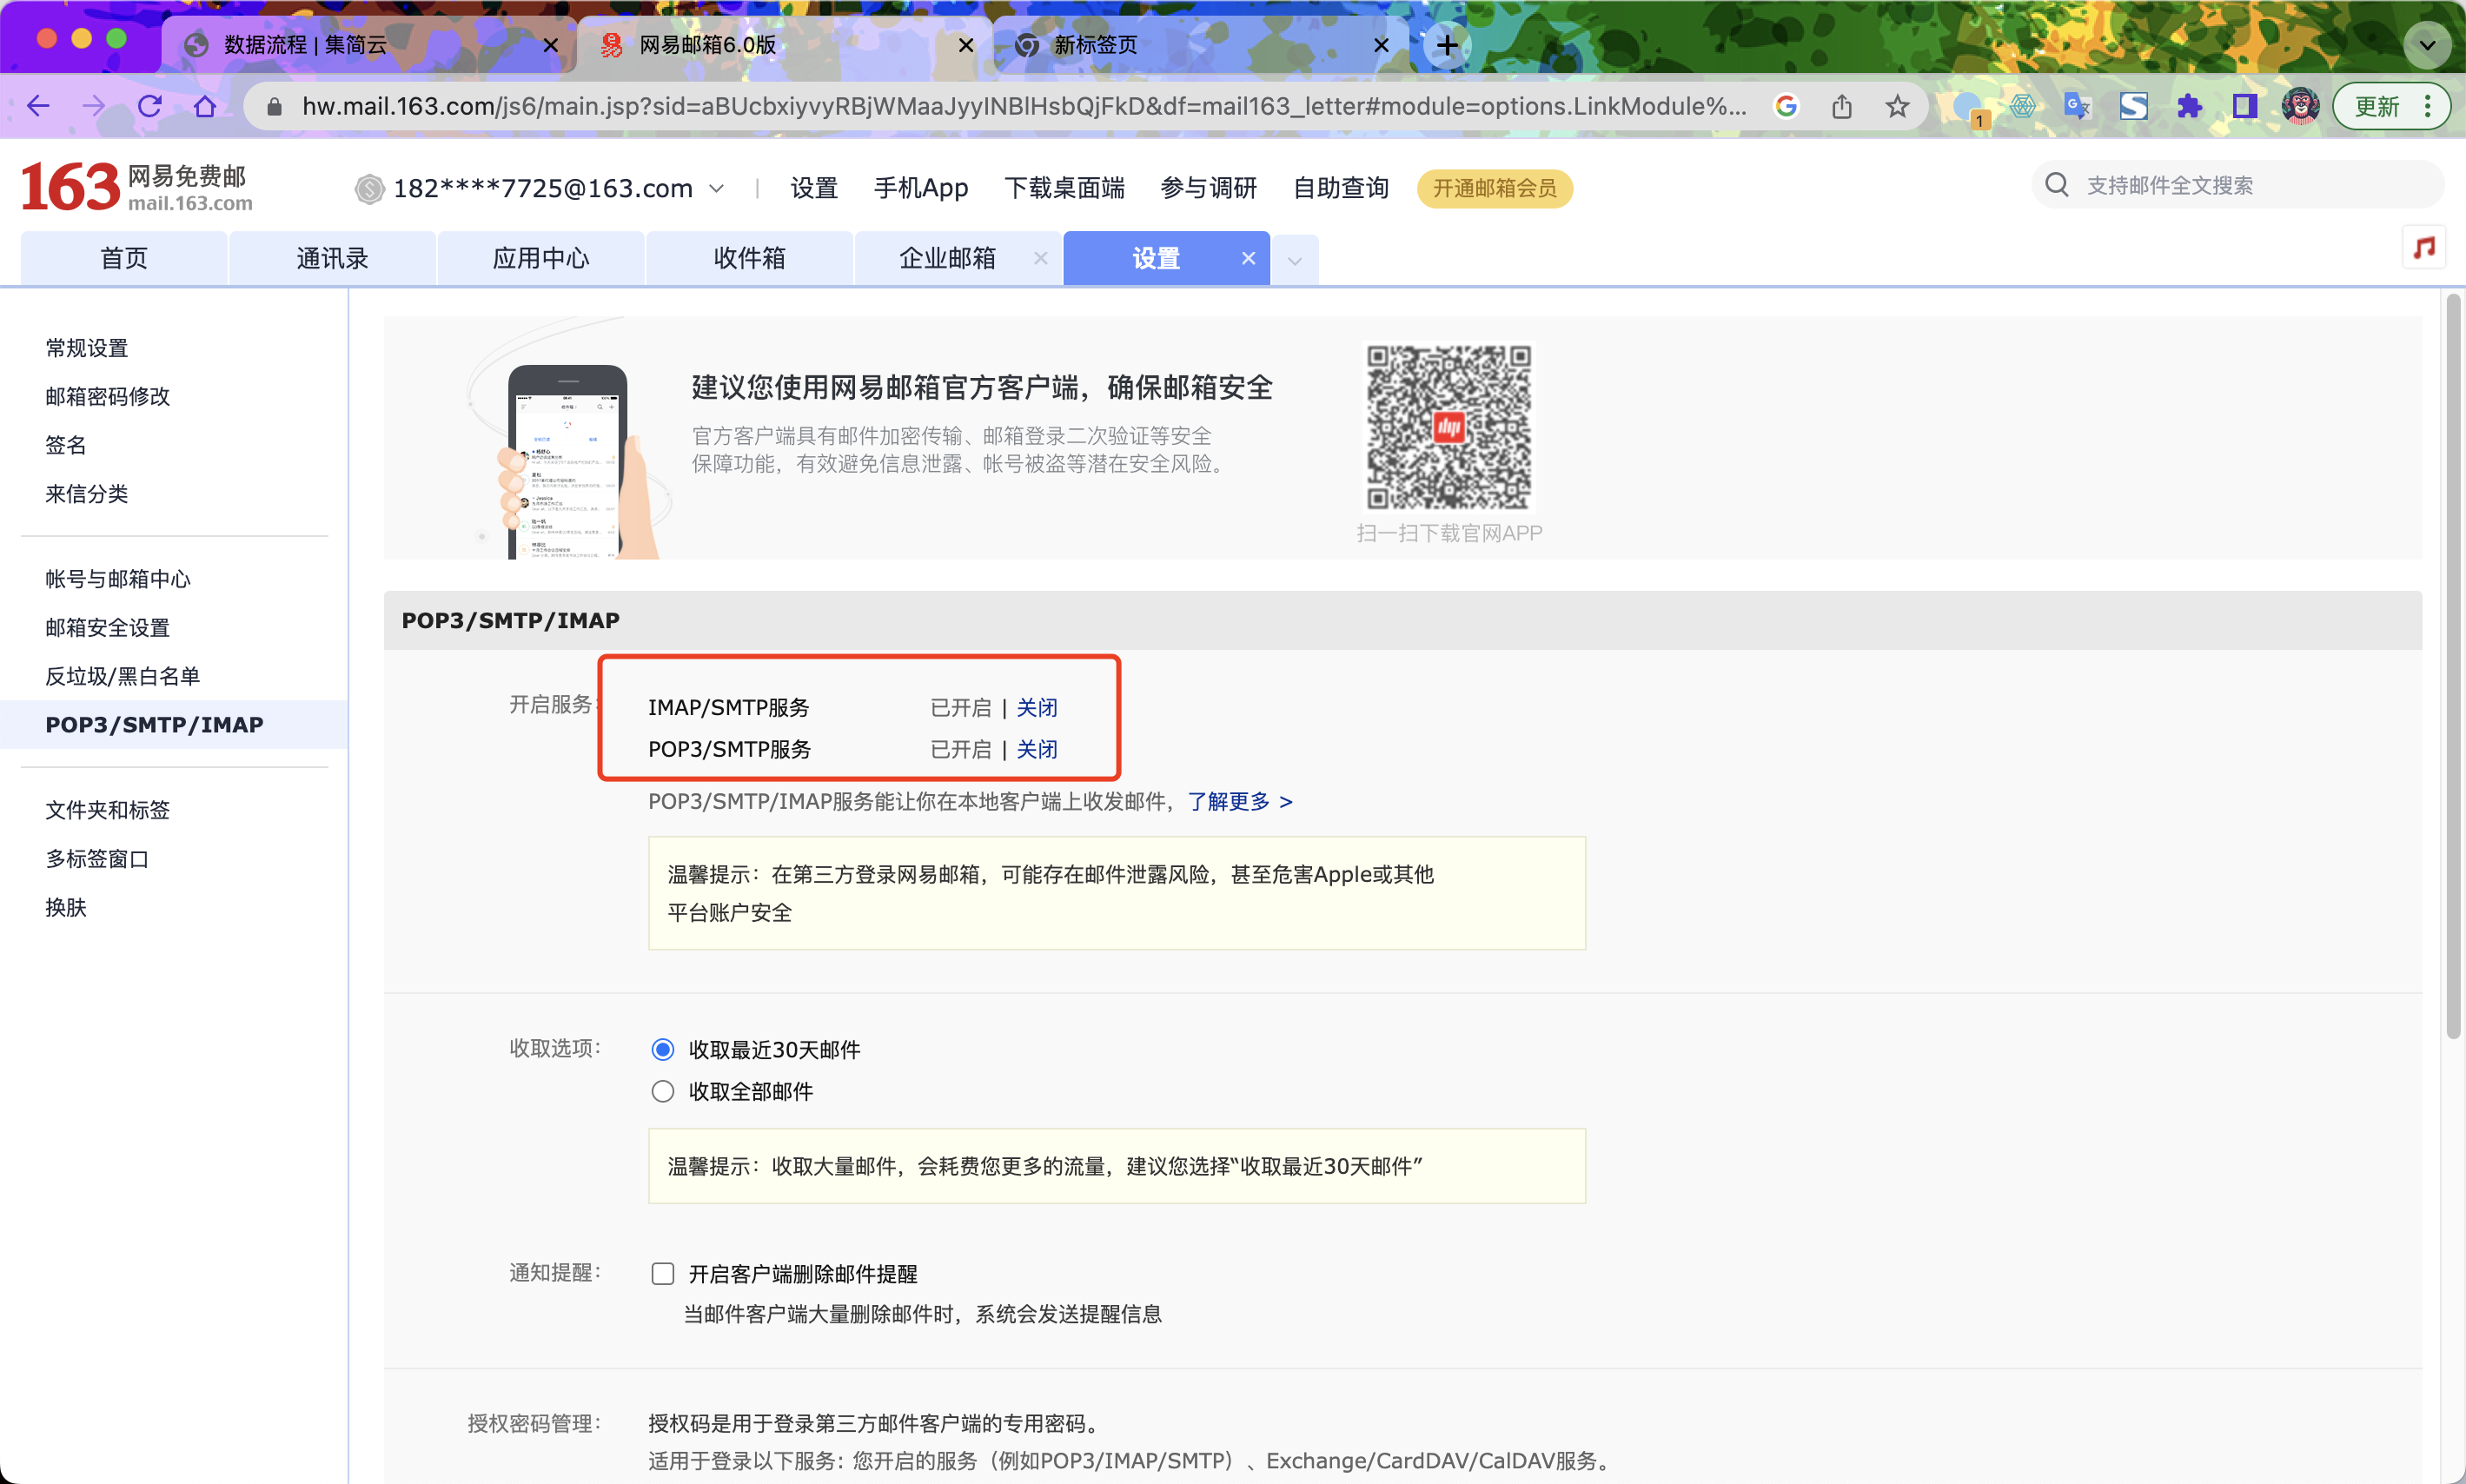Switch to 收件箱 tab
Viewport: 2466px width, 1484px height.
pyautogui.click(x=749, y=258)
